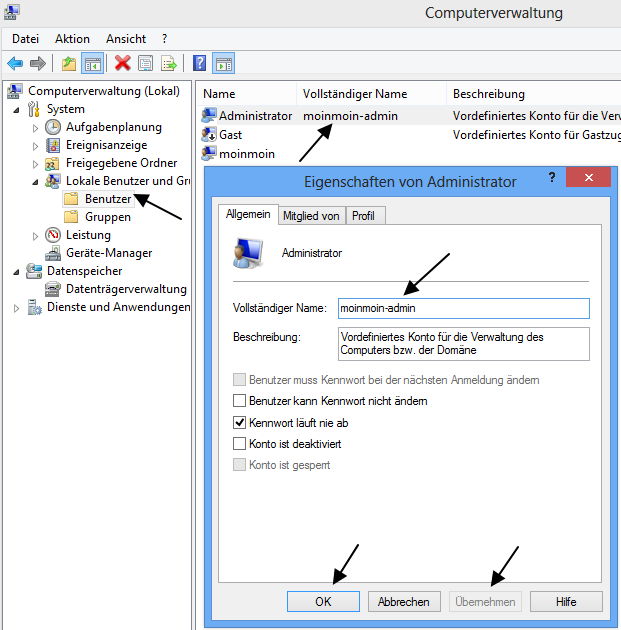The width and height of the screenshot is (621, 630).
Task: Open the Properties sheet toolbar icon
Action: coord(145,63)
